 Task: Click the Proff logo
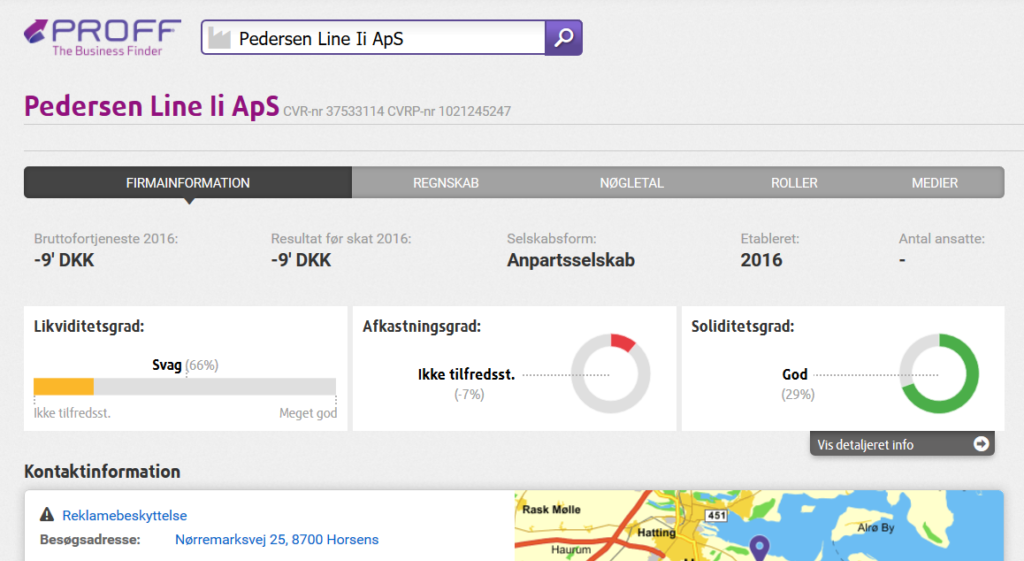coord(103,38)
